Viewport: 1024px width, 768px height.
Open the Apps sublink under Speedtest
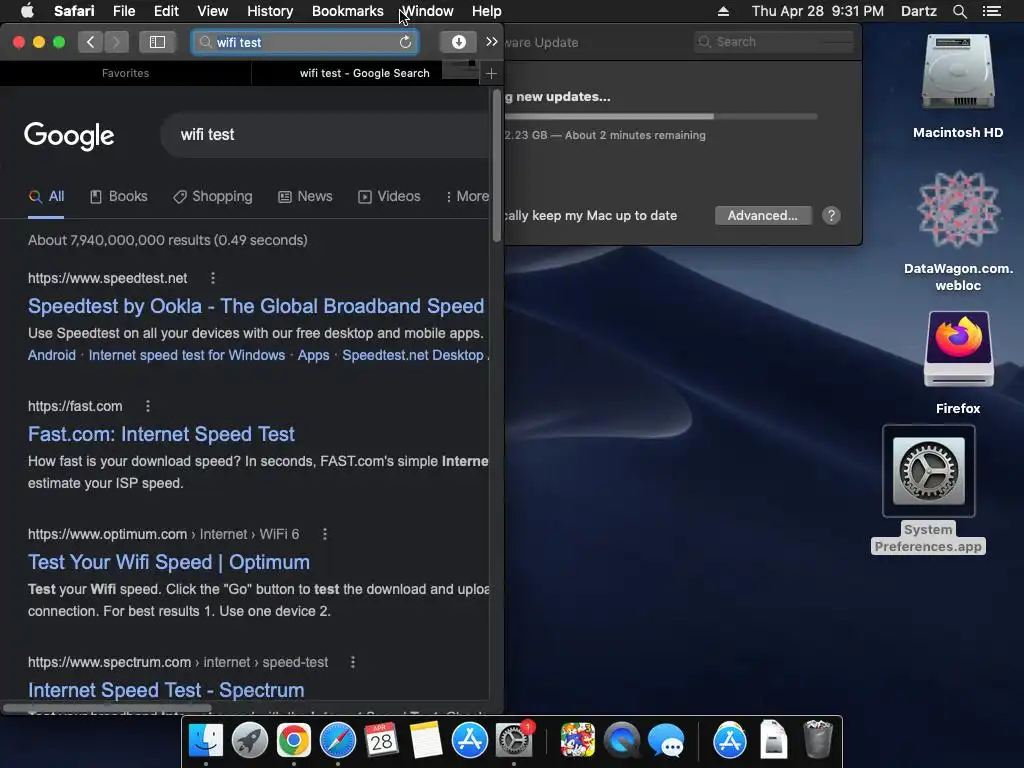point(313,355)
